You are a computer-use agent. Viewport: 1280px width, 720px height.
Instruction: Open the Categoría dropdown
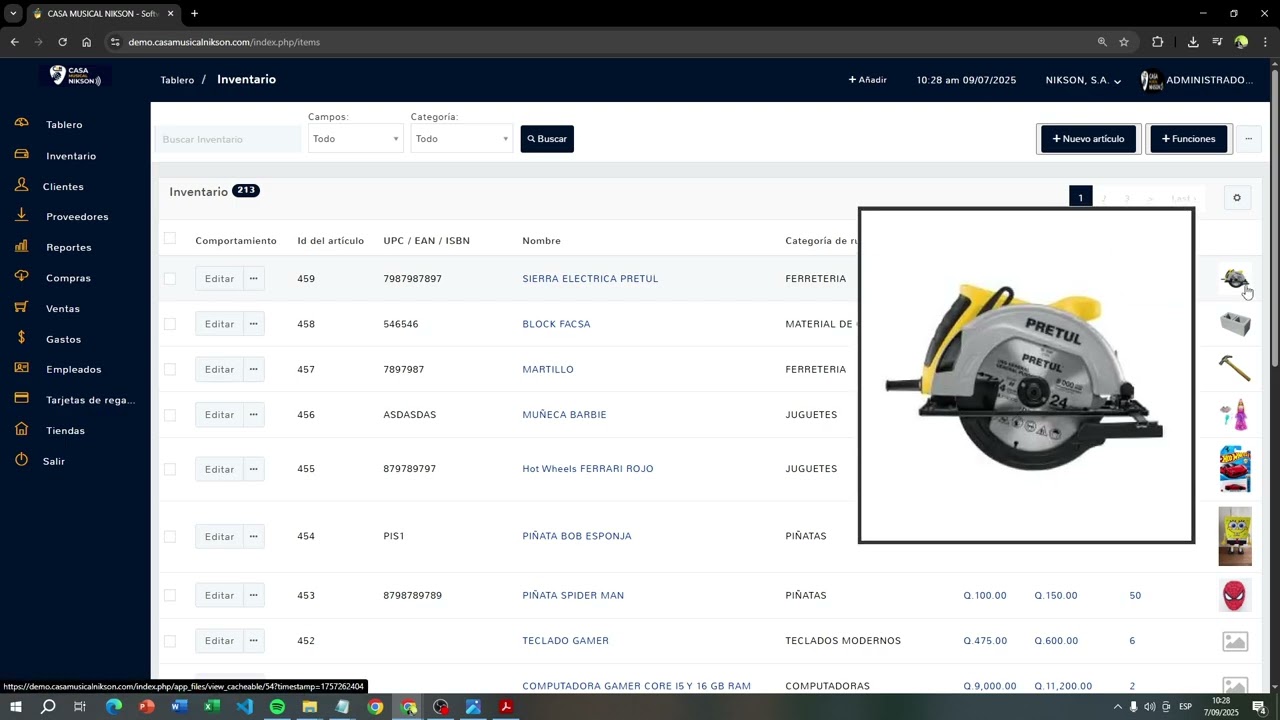[x=461, y=139]
